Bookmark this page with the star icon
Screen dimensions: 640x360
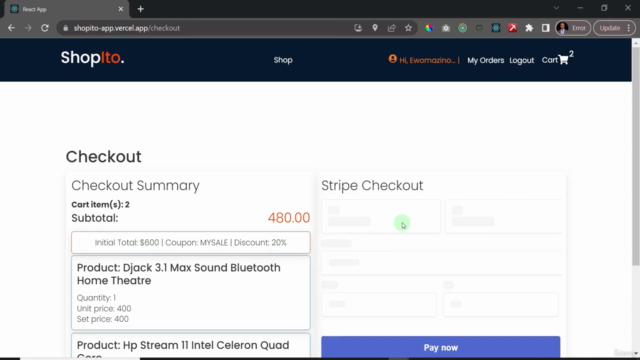(408, 28)
